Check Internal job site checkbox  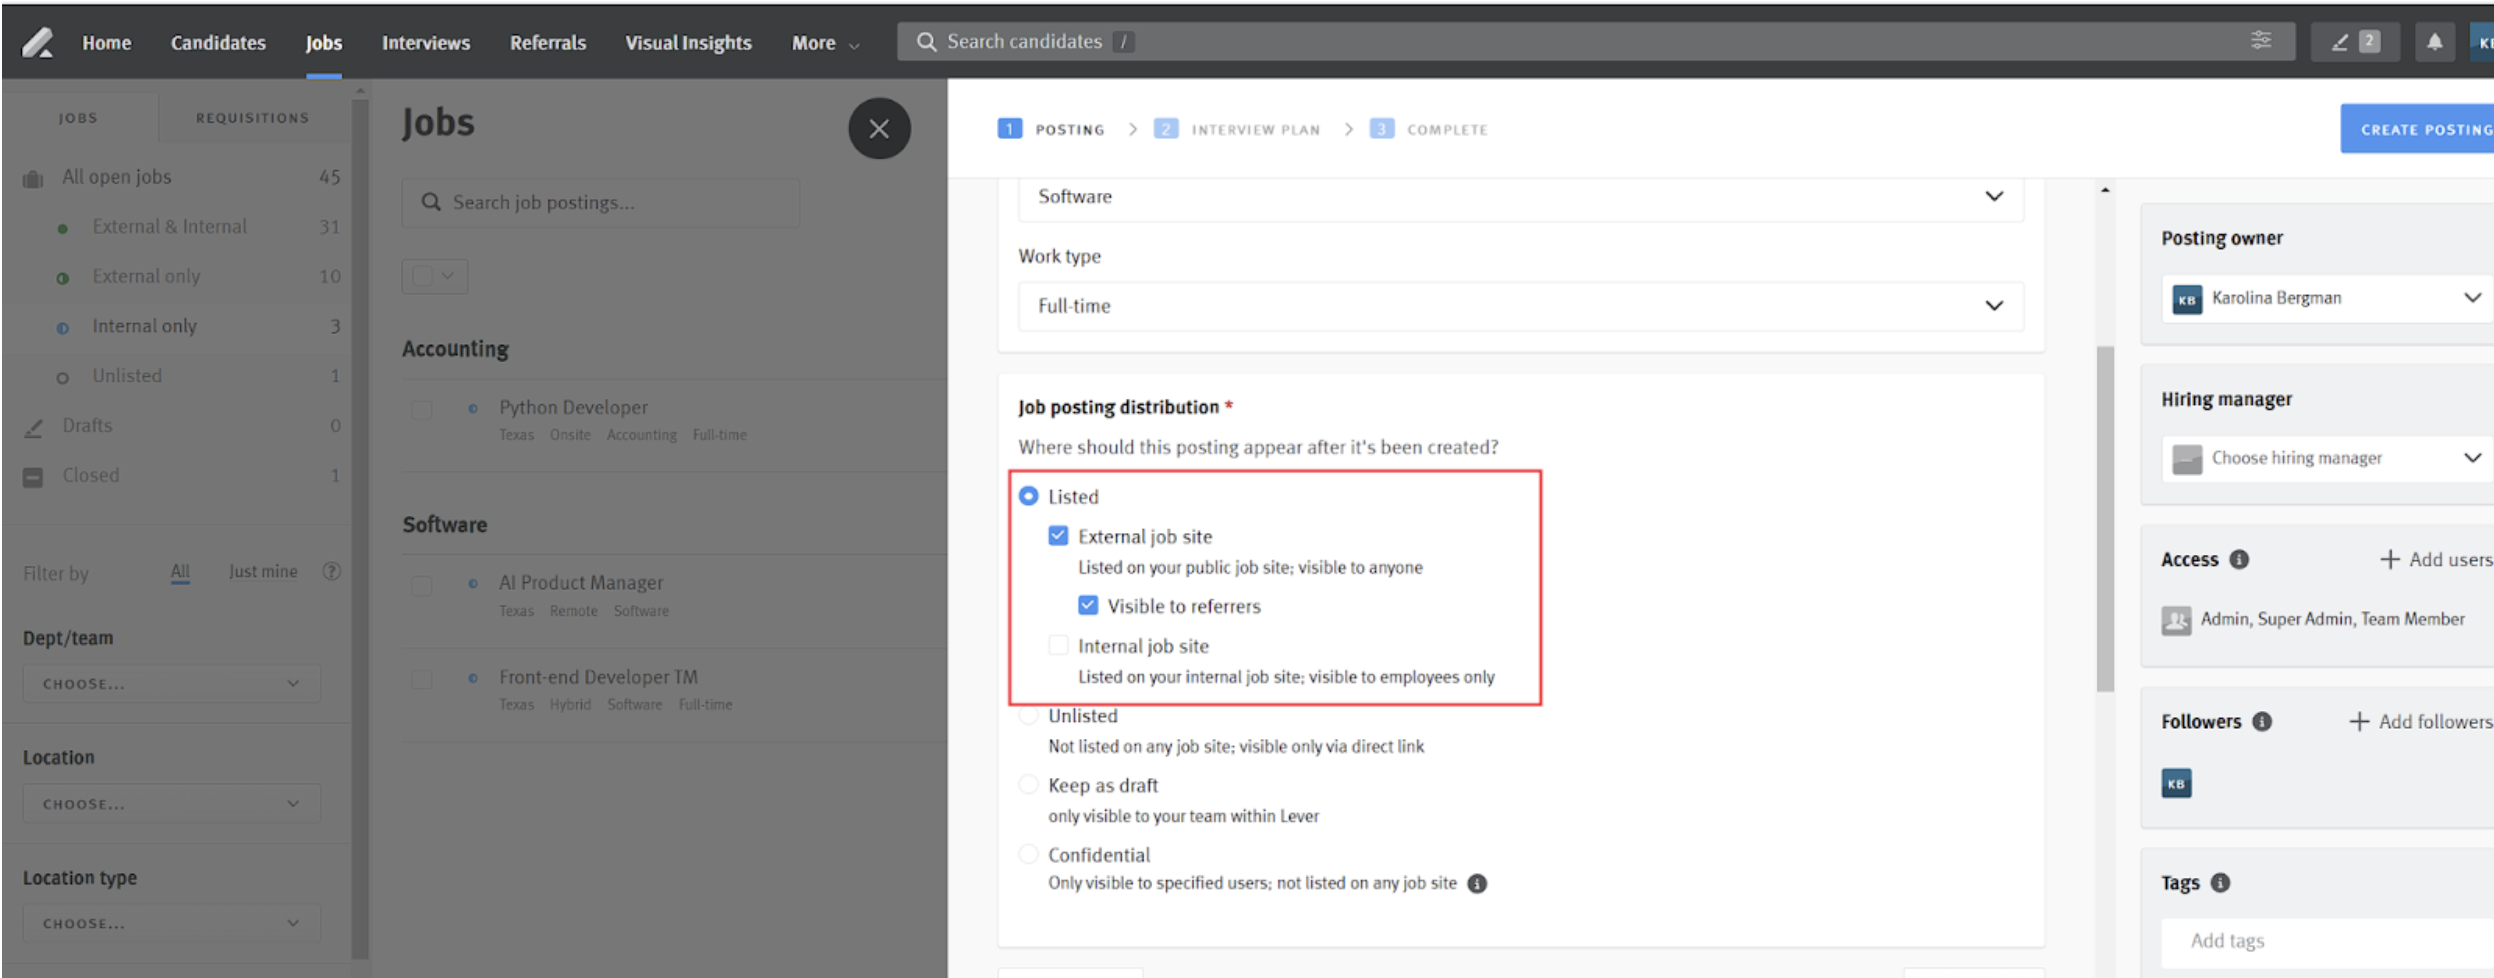pyautogui.click(x=1058, y=645)
